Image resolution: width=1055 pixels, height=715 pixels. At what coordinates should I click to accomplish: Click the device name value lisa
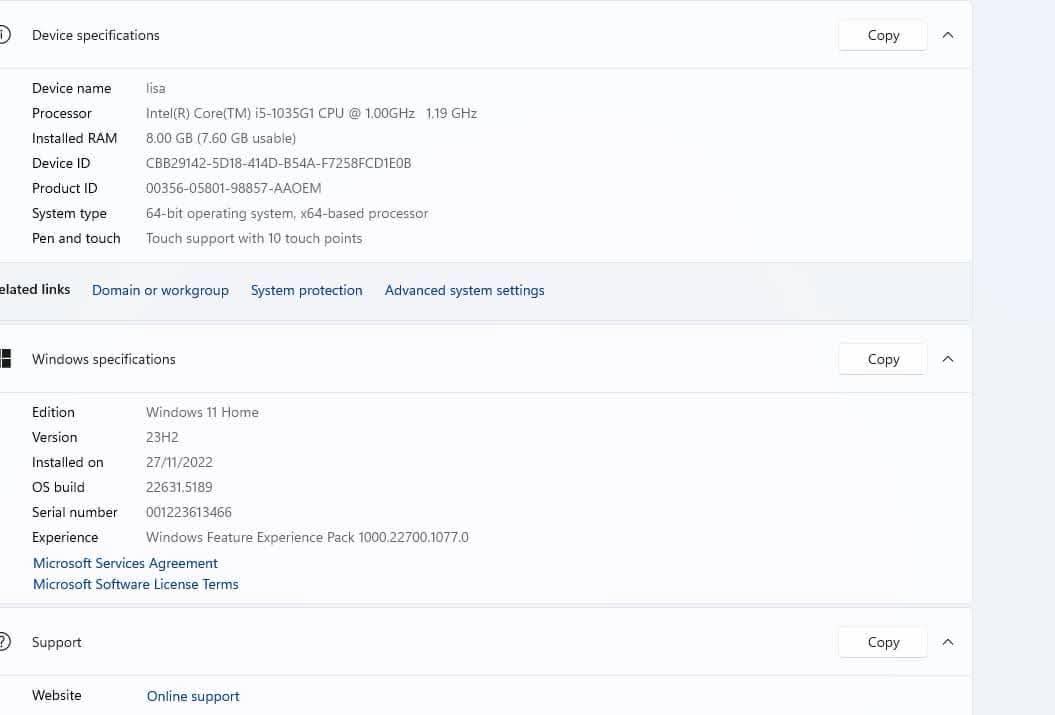coord(156,88)
